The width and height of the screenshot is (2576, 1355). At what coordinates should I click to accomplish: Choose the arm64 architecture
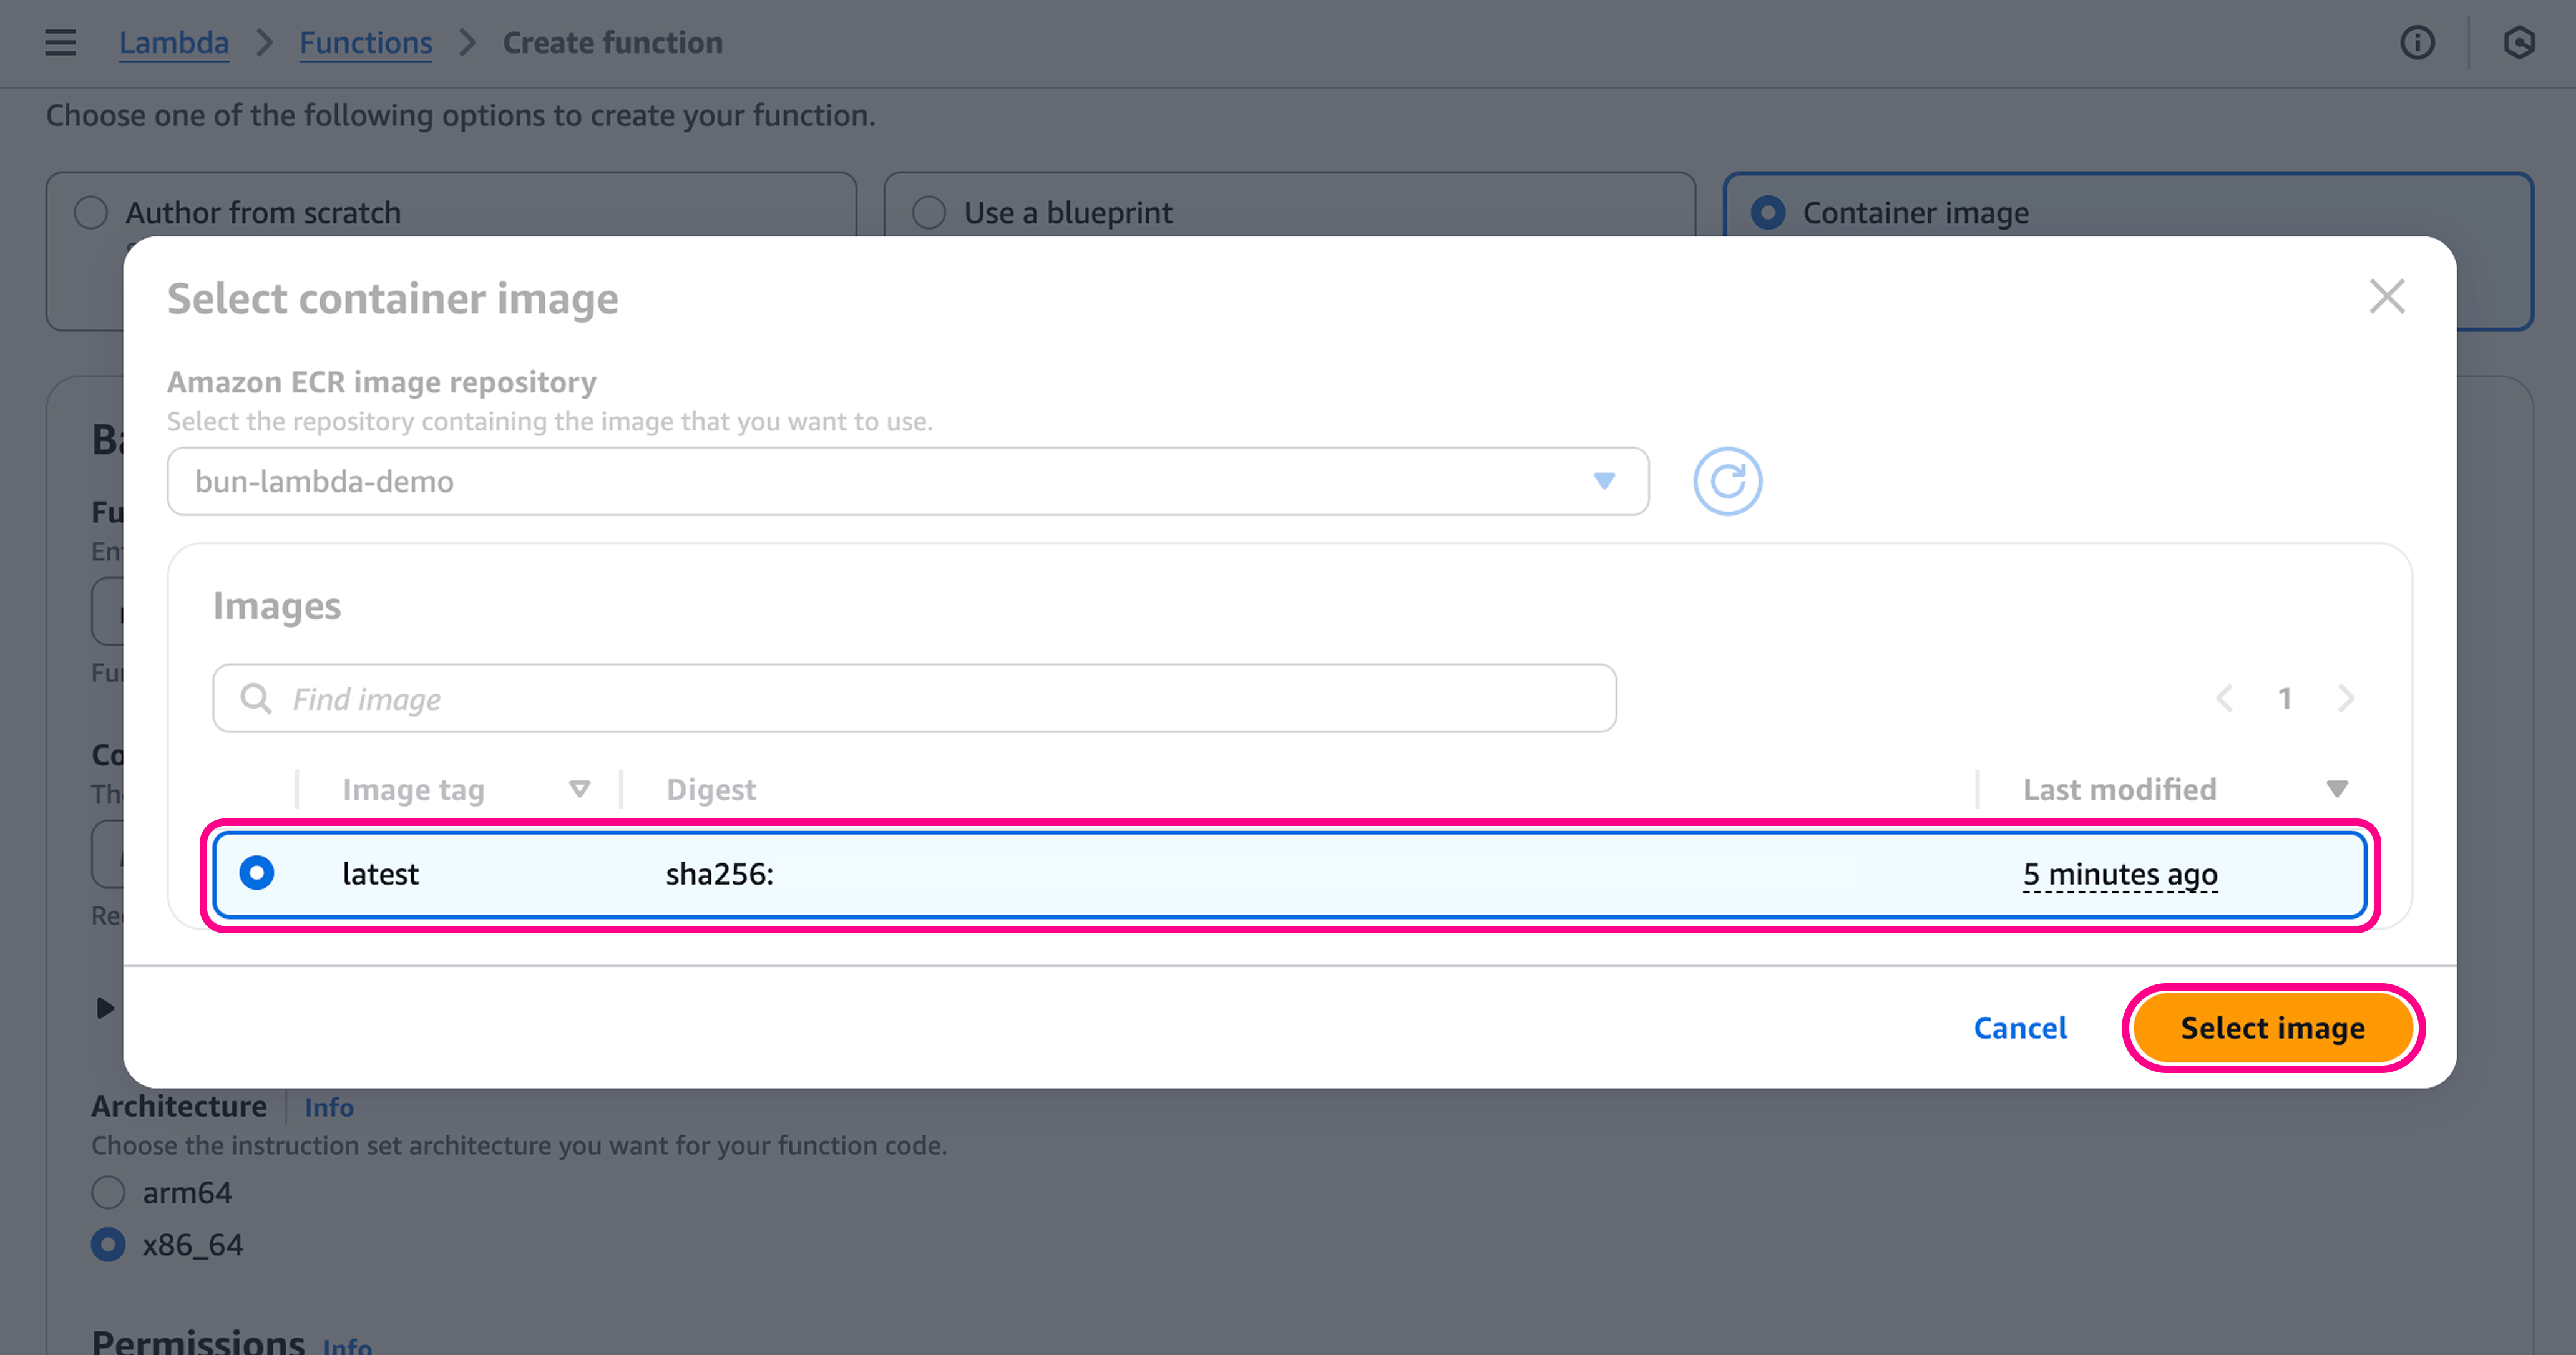108,1192
